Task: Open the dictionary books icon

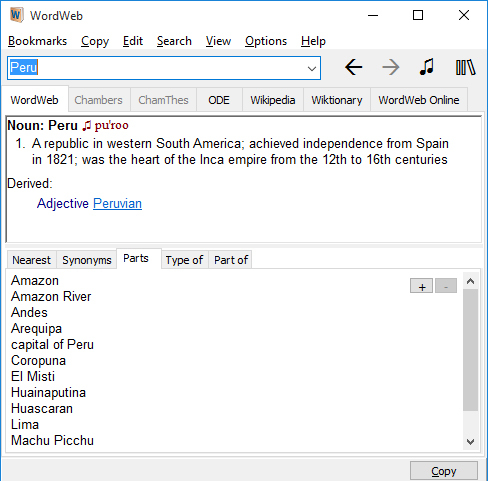Action: click(465, 67)
